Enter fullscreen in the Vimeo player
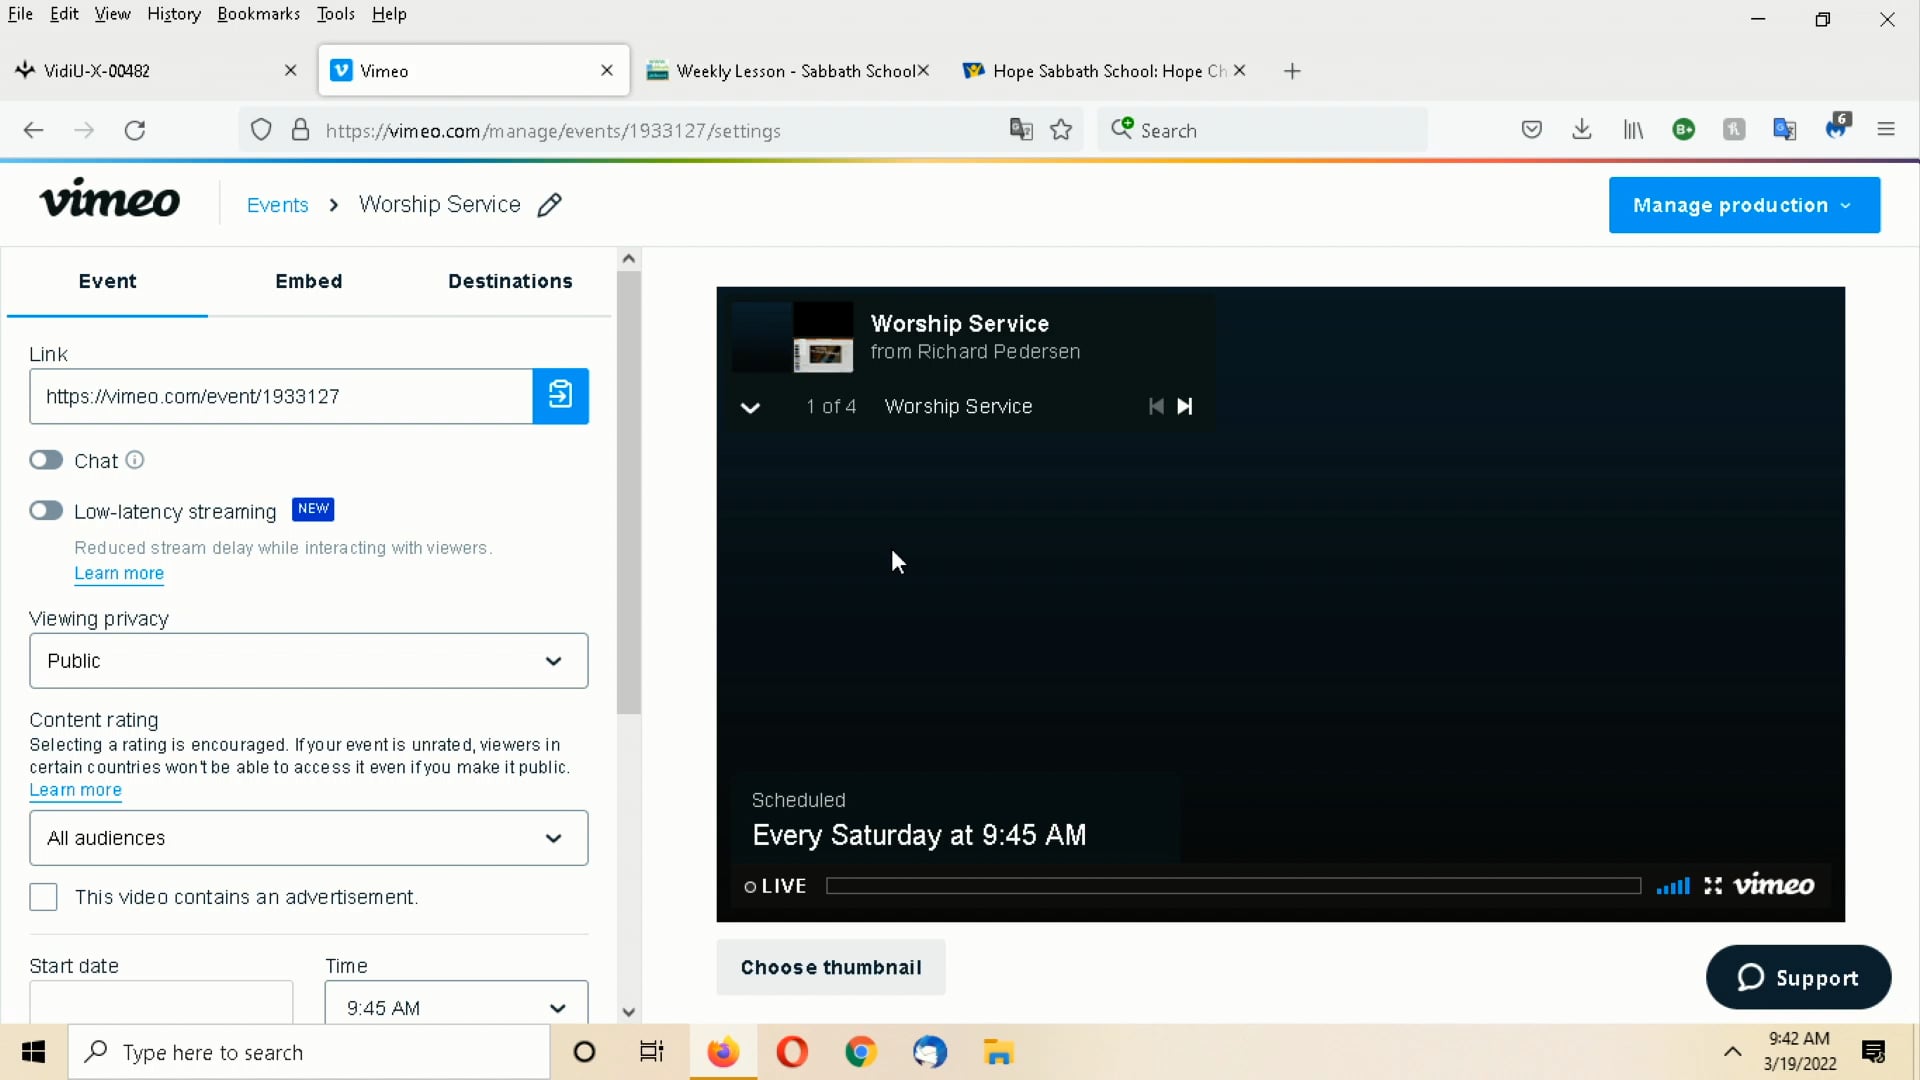Viewport: 1920px width, 1080px height. click(x=1713, y=886)
